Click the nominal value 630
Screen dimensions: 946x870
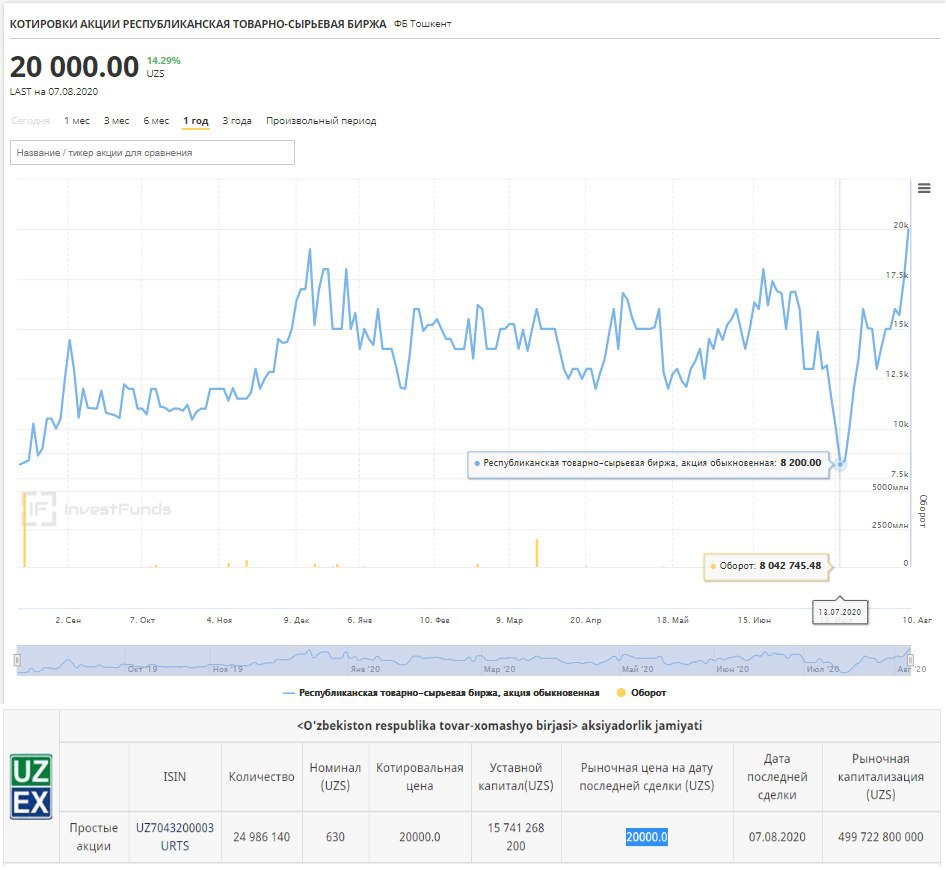click(x=335, y=837)
